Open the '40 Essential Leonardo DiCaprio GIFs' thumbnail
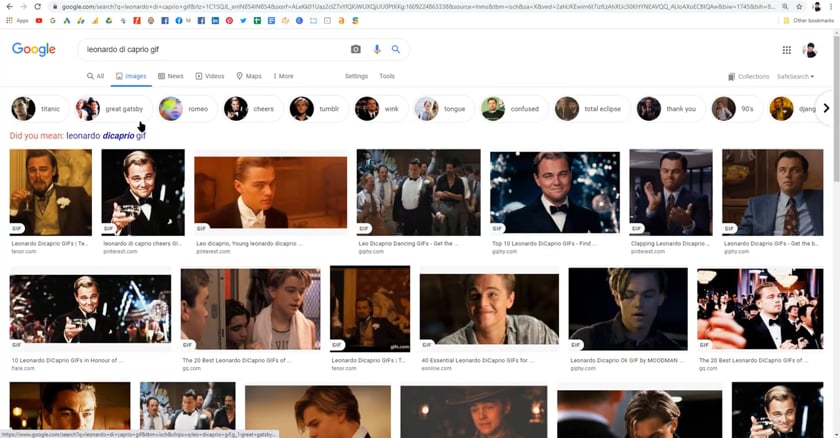 [x=489, y=309]
